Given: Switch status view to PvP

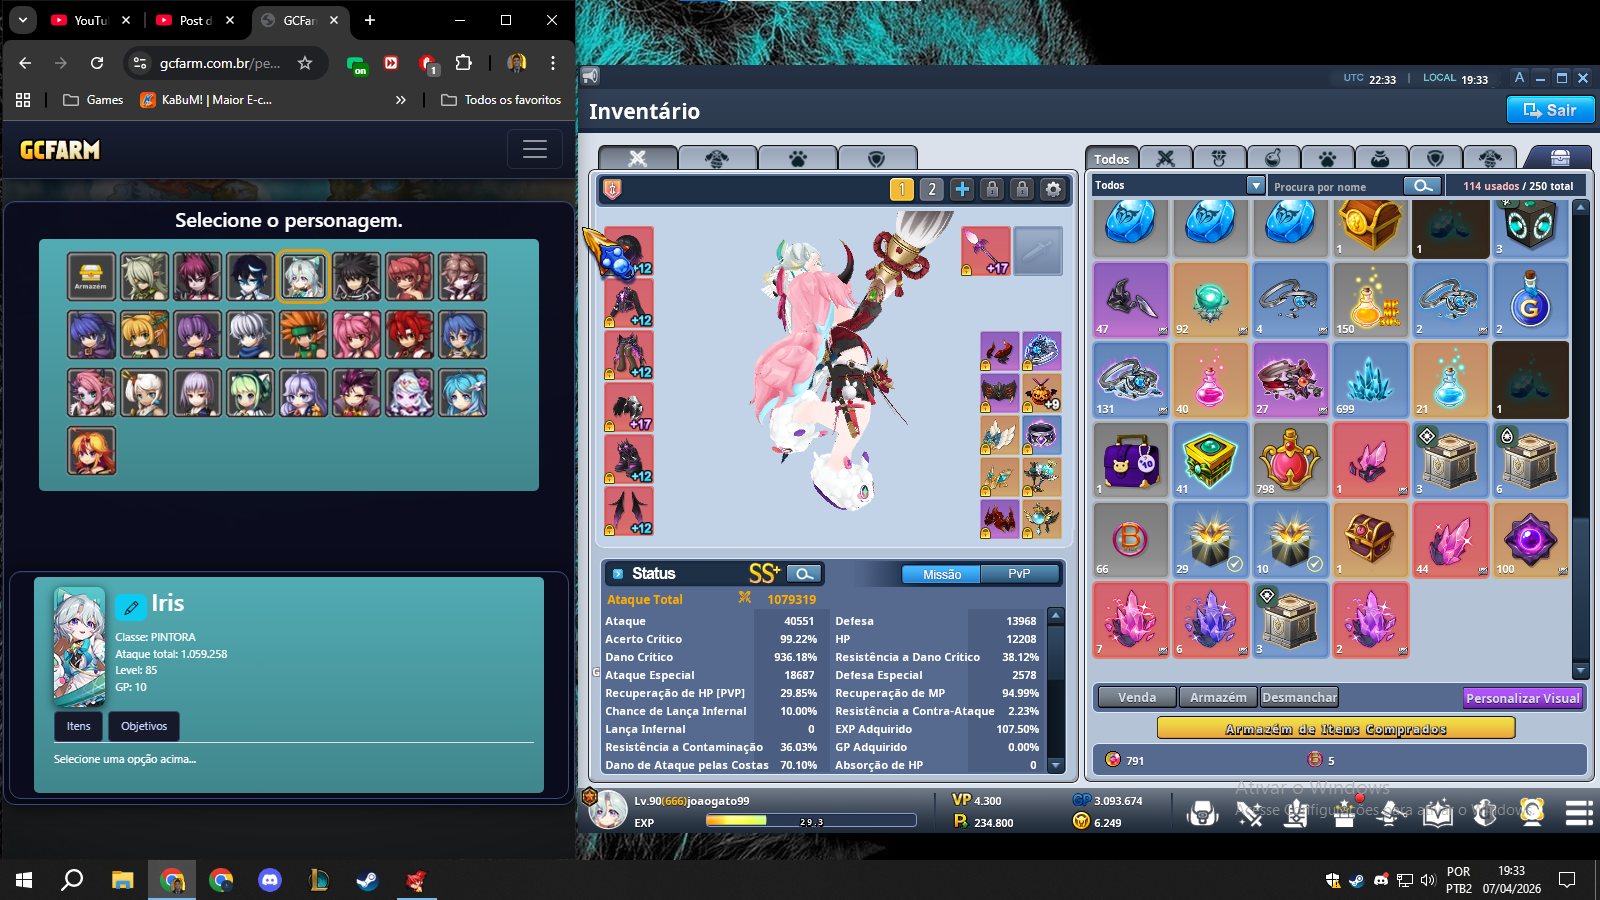Looking at the screenshot, I should [1019, 574].
